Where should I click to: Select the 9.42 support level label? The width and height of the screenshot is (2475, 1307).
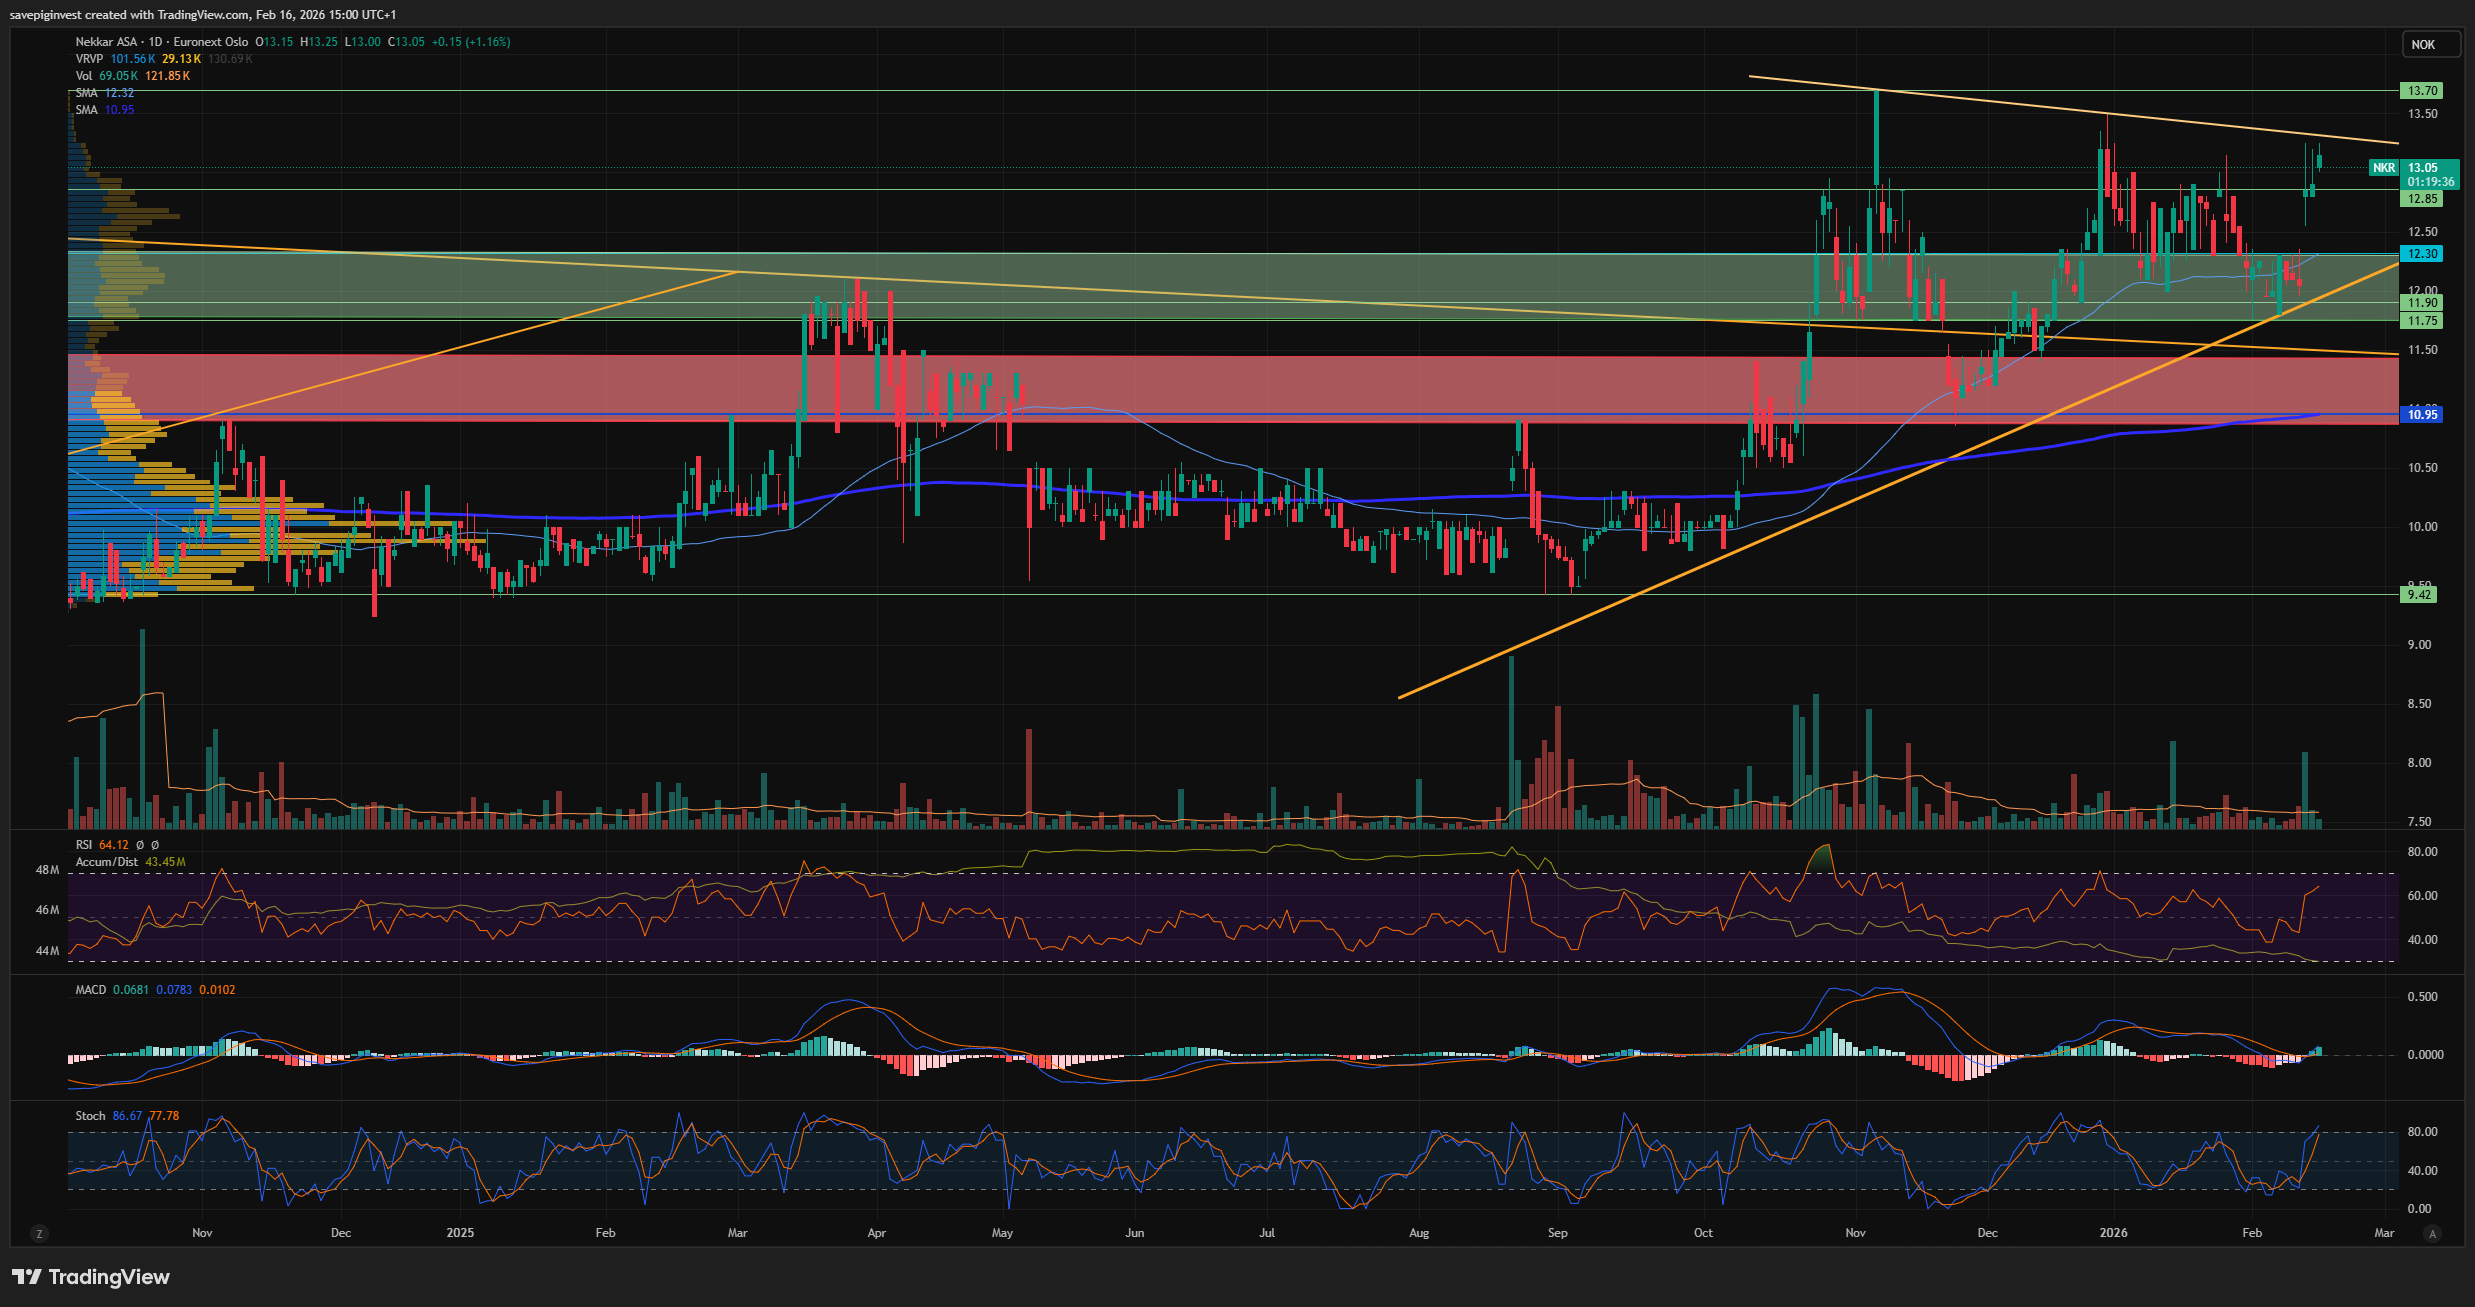(x=2418, y=595)
